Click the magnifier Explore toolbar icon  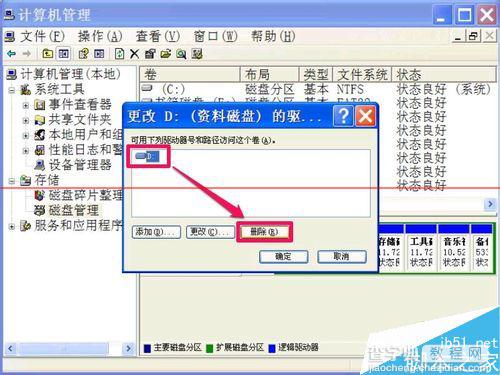tap(181, 53)
